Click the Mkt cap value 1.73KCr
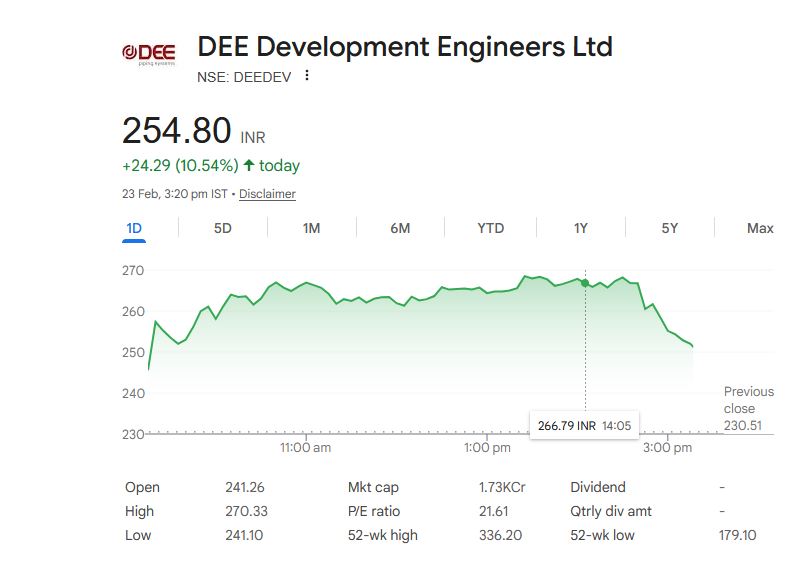The image size is (793, 584). pyautogui.click(x=502, y=487)
